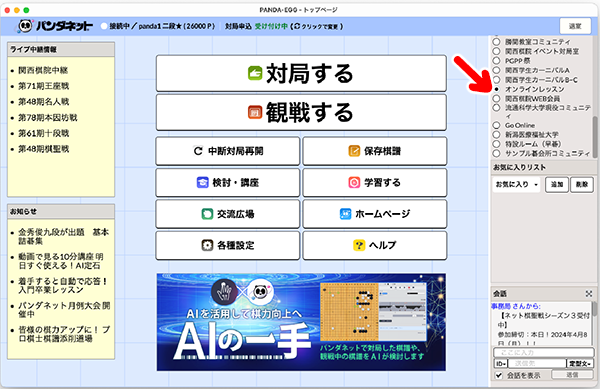Open the AIの一手 promotional banner
Screen dimensions: 600x389
[301, 322]
